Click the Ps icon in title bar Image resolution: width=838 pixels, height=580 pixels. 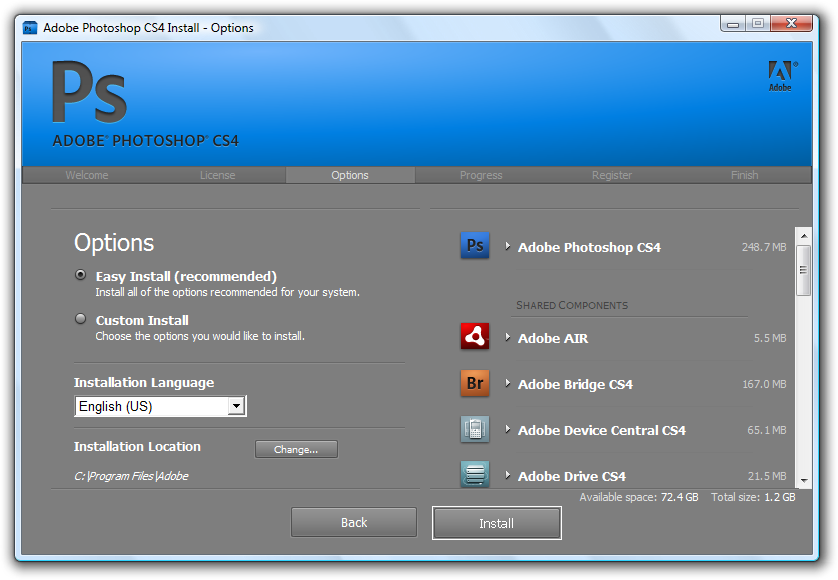click(x=30, y=27)
